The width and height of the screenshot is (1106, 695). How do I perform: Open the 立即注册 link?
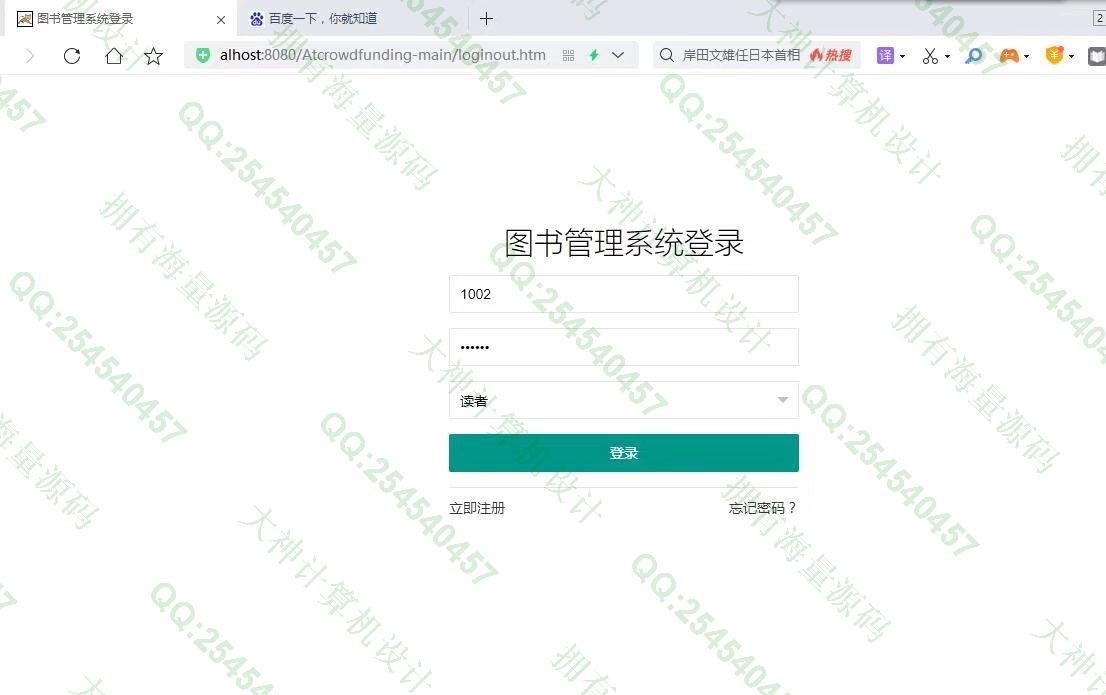pos(478,508)
